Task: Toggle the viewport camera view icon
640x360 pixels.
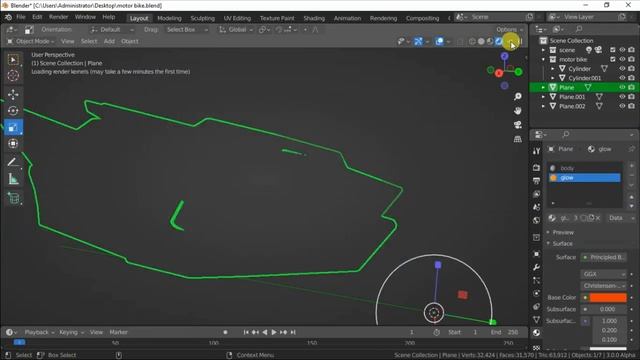Action: click(518, 125)
